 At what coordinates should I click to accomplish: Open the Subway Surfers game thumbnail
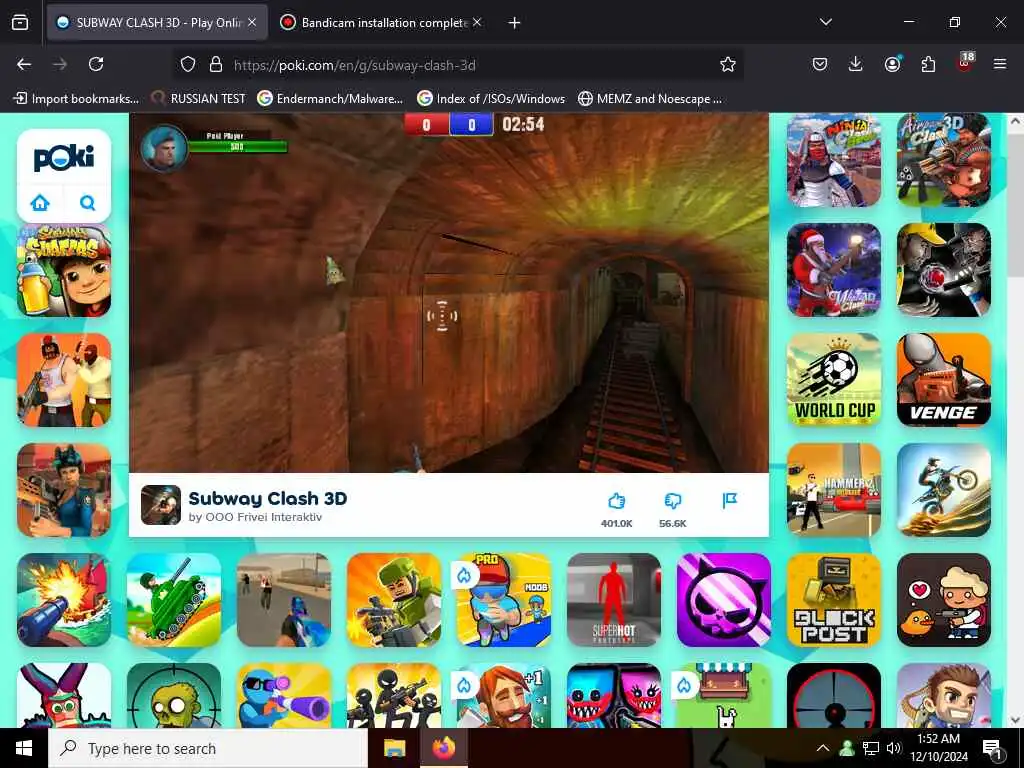click(x=64, y=270)
